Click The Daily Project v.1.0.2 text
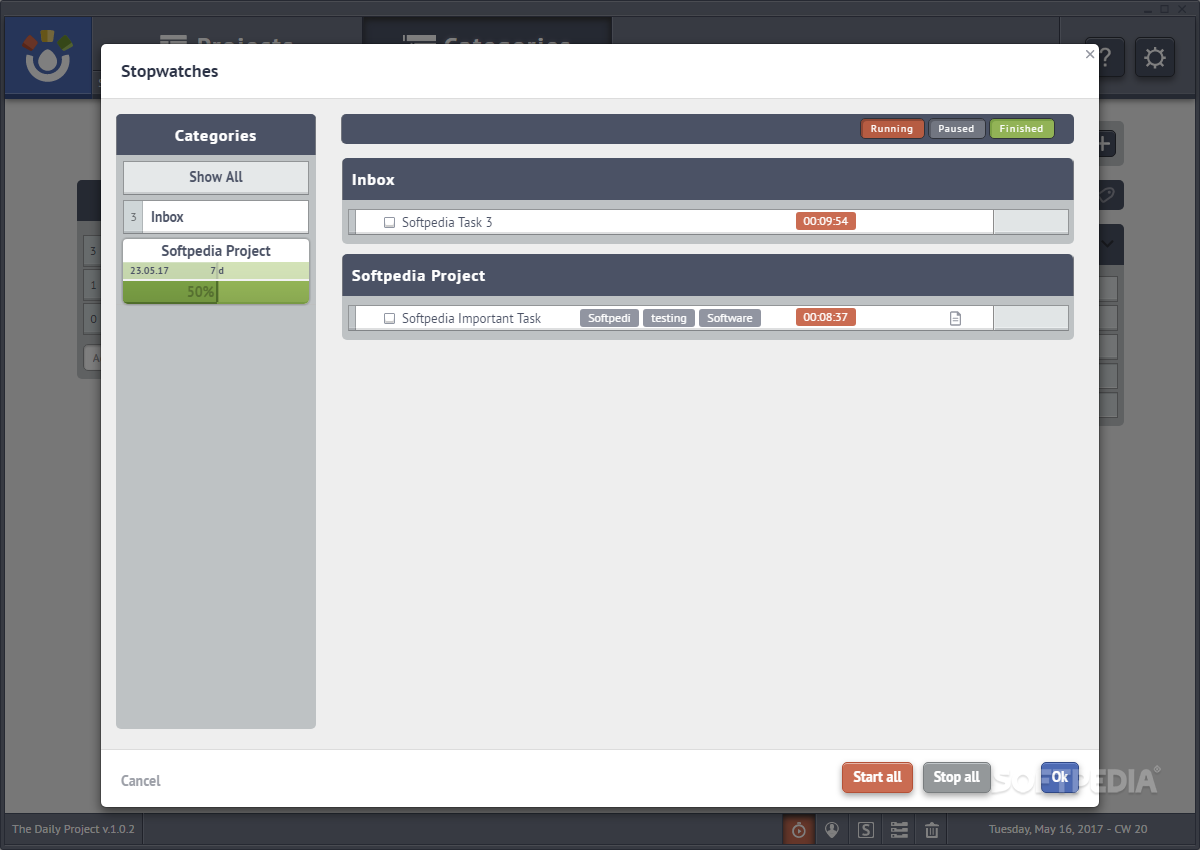1200x850 pixels. tap(73, 829)
